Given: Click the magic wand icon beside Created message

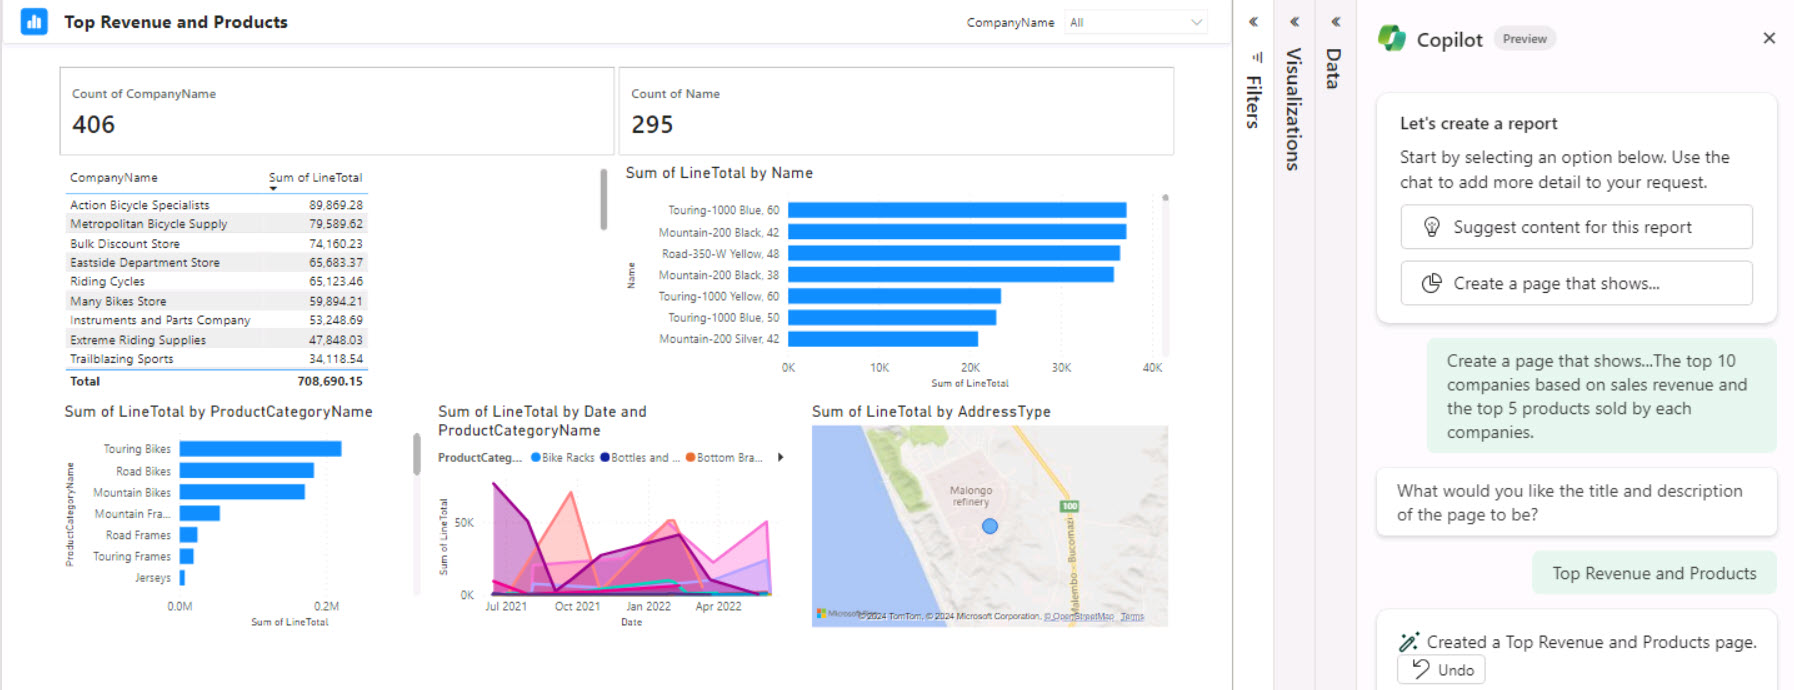Looking at the screenshot, I should click(1409, 642).
